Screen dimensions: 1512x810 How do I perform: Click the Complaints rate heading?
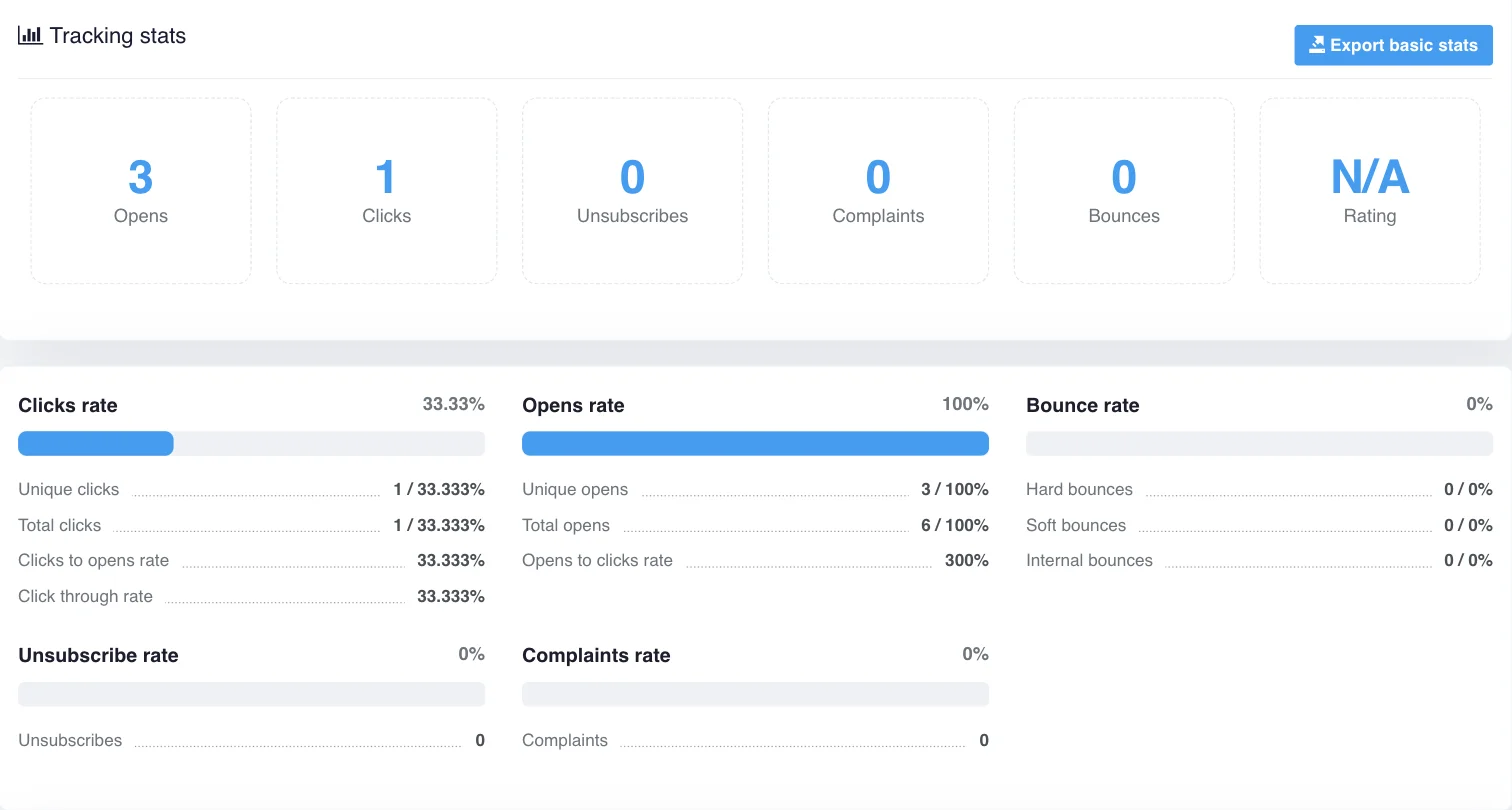tap(596, 655)
